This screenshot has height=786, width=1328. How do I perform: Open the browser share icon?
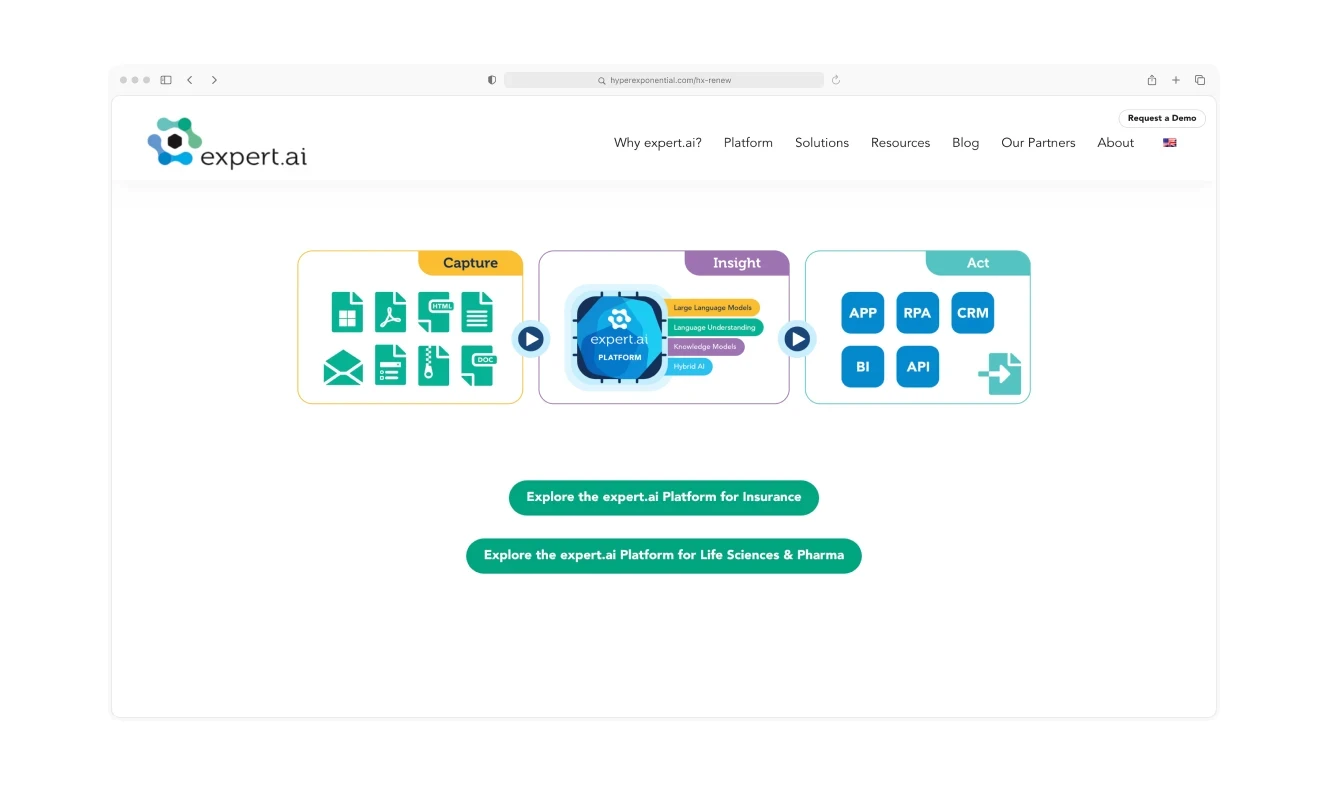click(x=1152, y=80)
